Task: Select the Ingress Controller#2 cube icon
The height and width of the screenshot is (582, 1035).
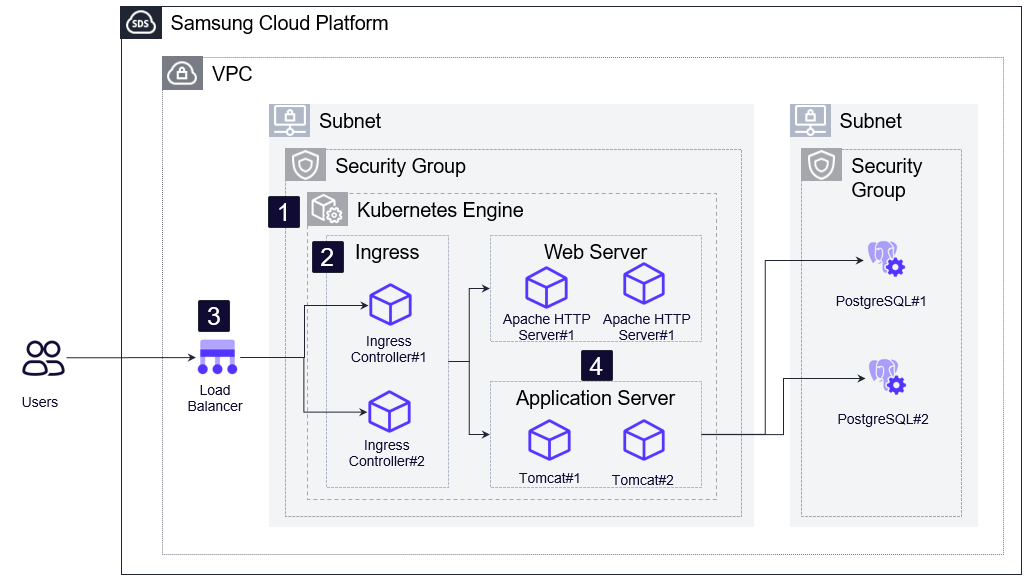Action: [389, 412]
